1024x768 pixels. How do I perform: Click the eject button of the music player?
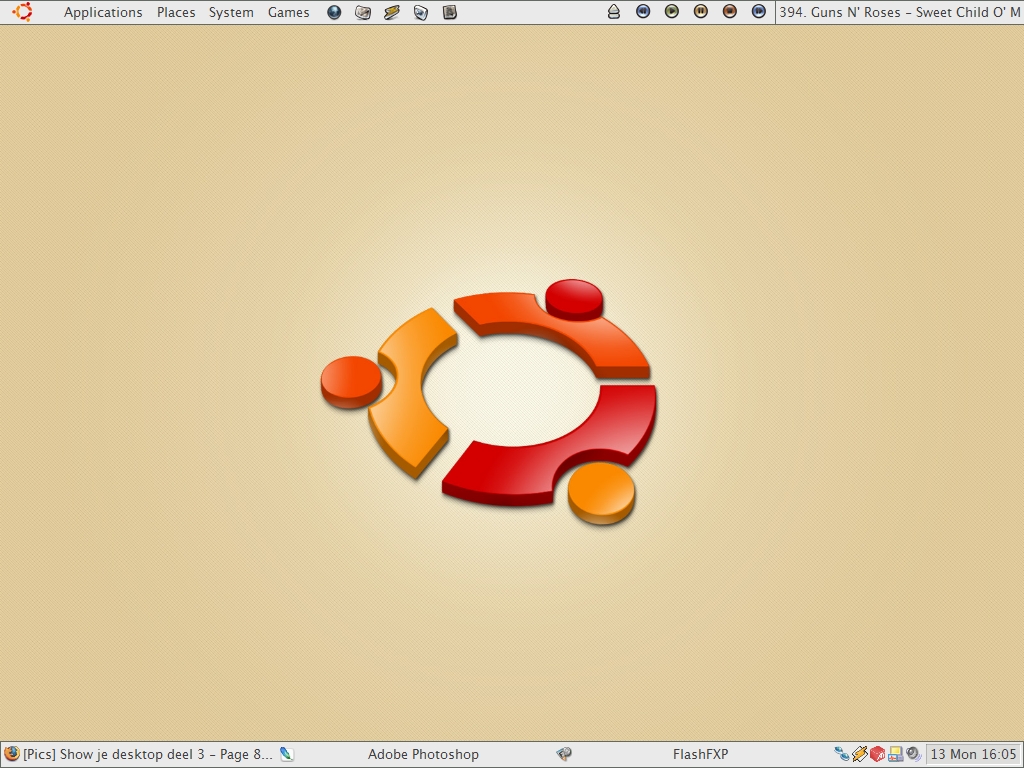614,12
